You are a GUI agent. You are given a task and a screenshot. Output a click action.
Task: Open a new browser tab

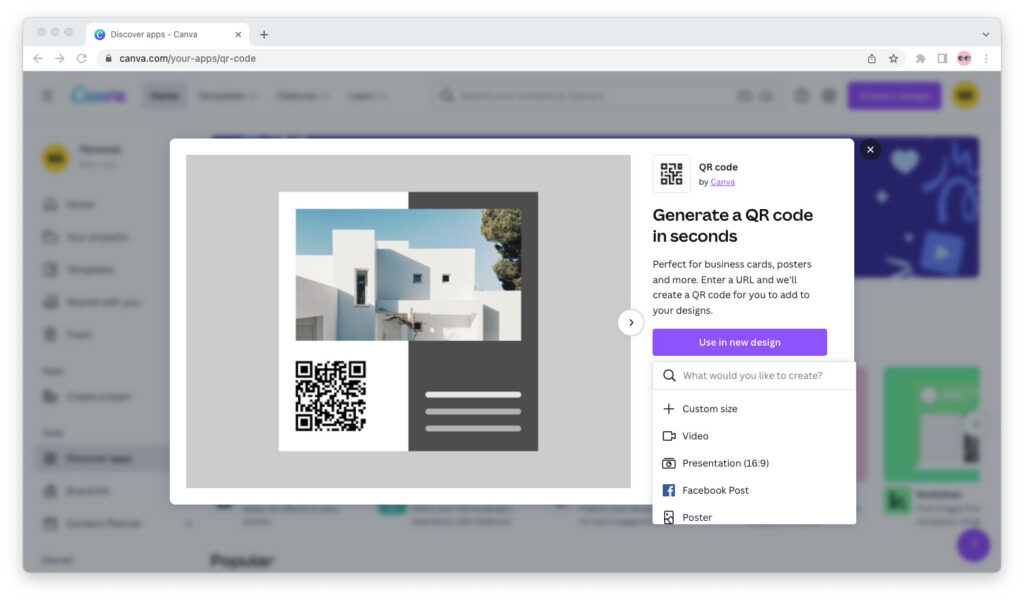click(x=264, y=35)
